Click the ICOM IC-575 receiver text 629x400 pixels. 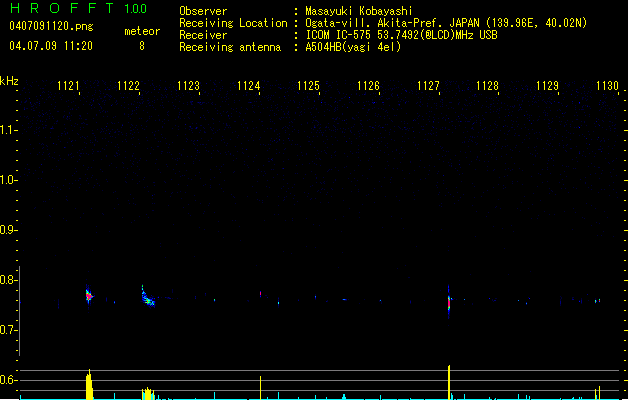(x=401, y=35)
